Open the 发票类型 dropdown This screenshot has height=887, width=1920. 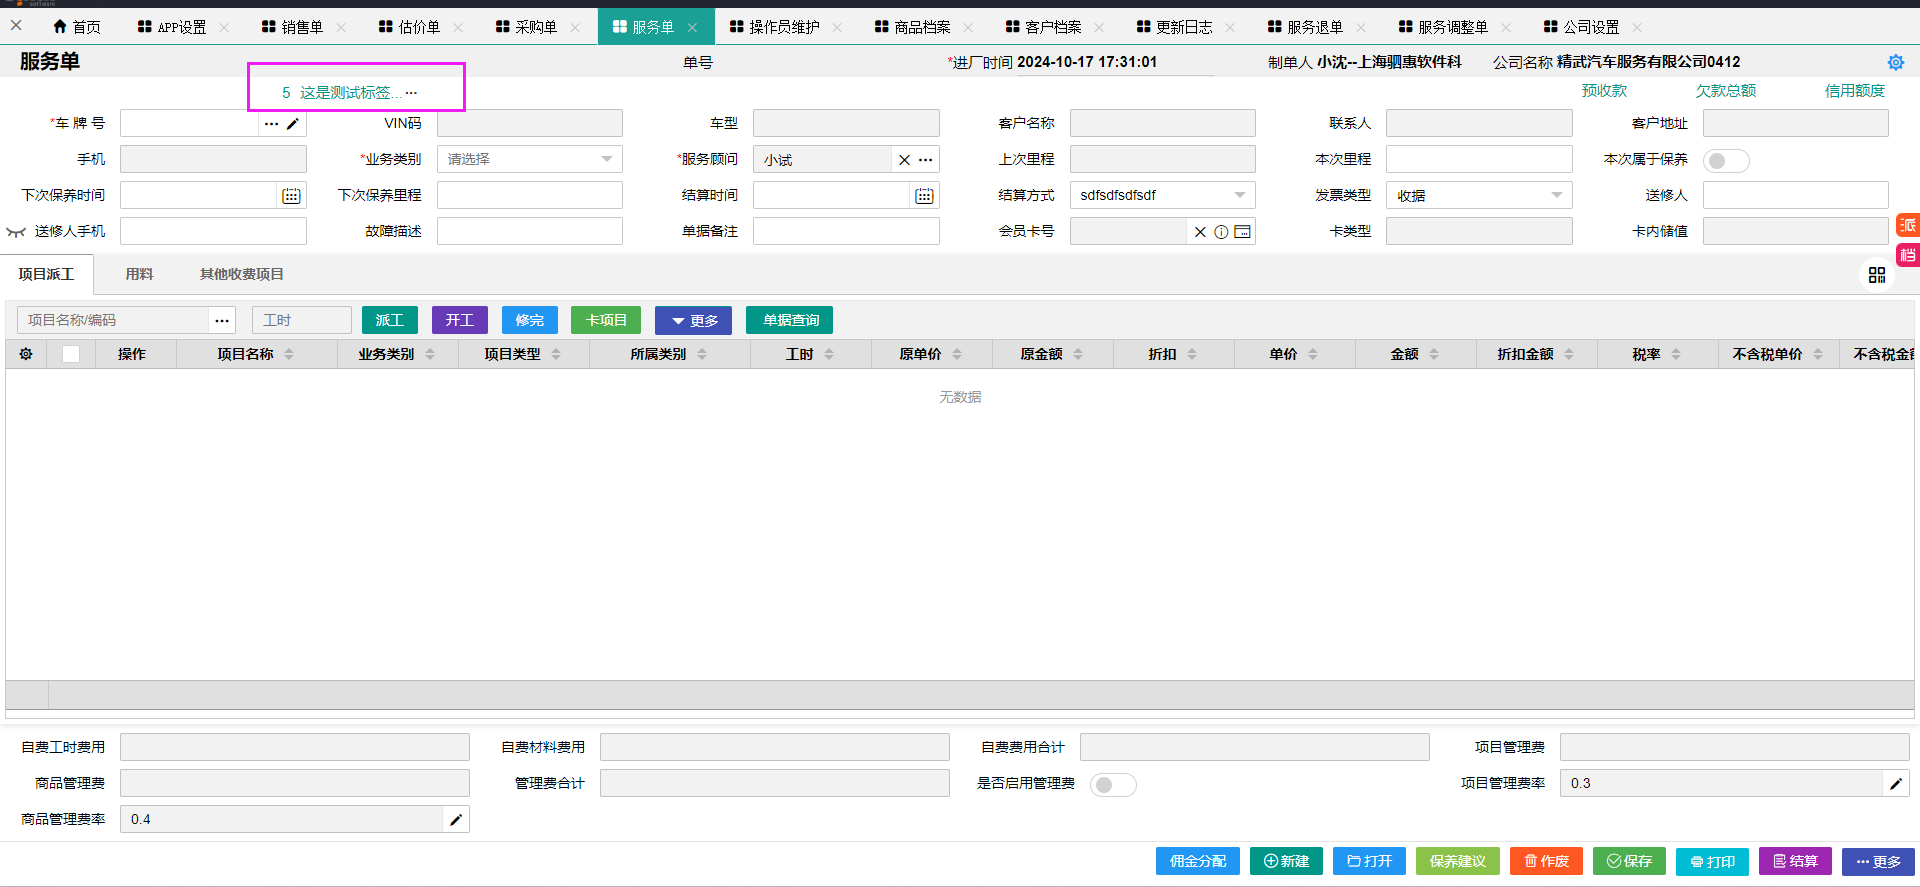point(1478,196)
